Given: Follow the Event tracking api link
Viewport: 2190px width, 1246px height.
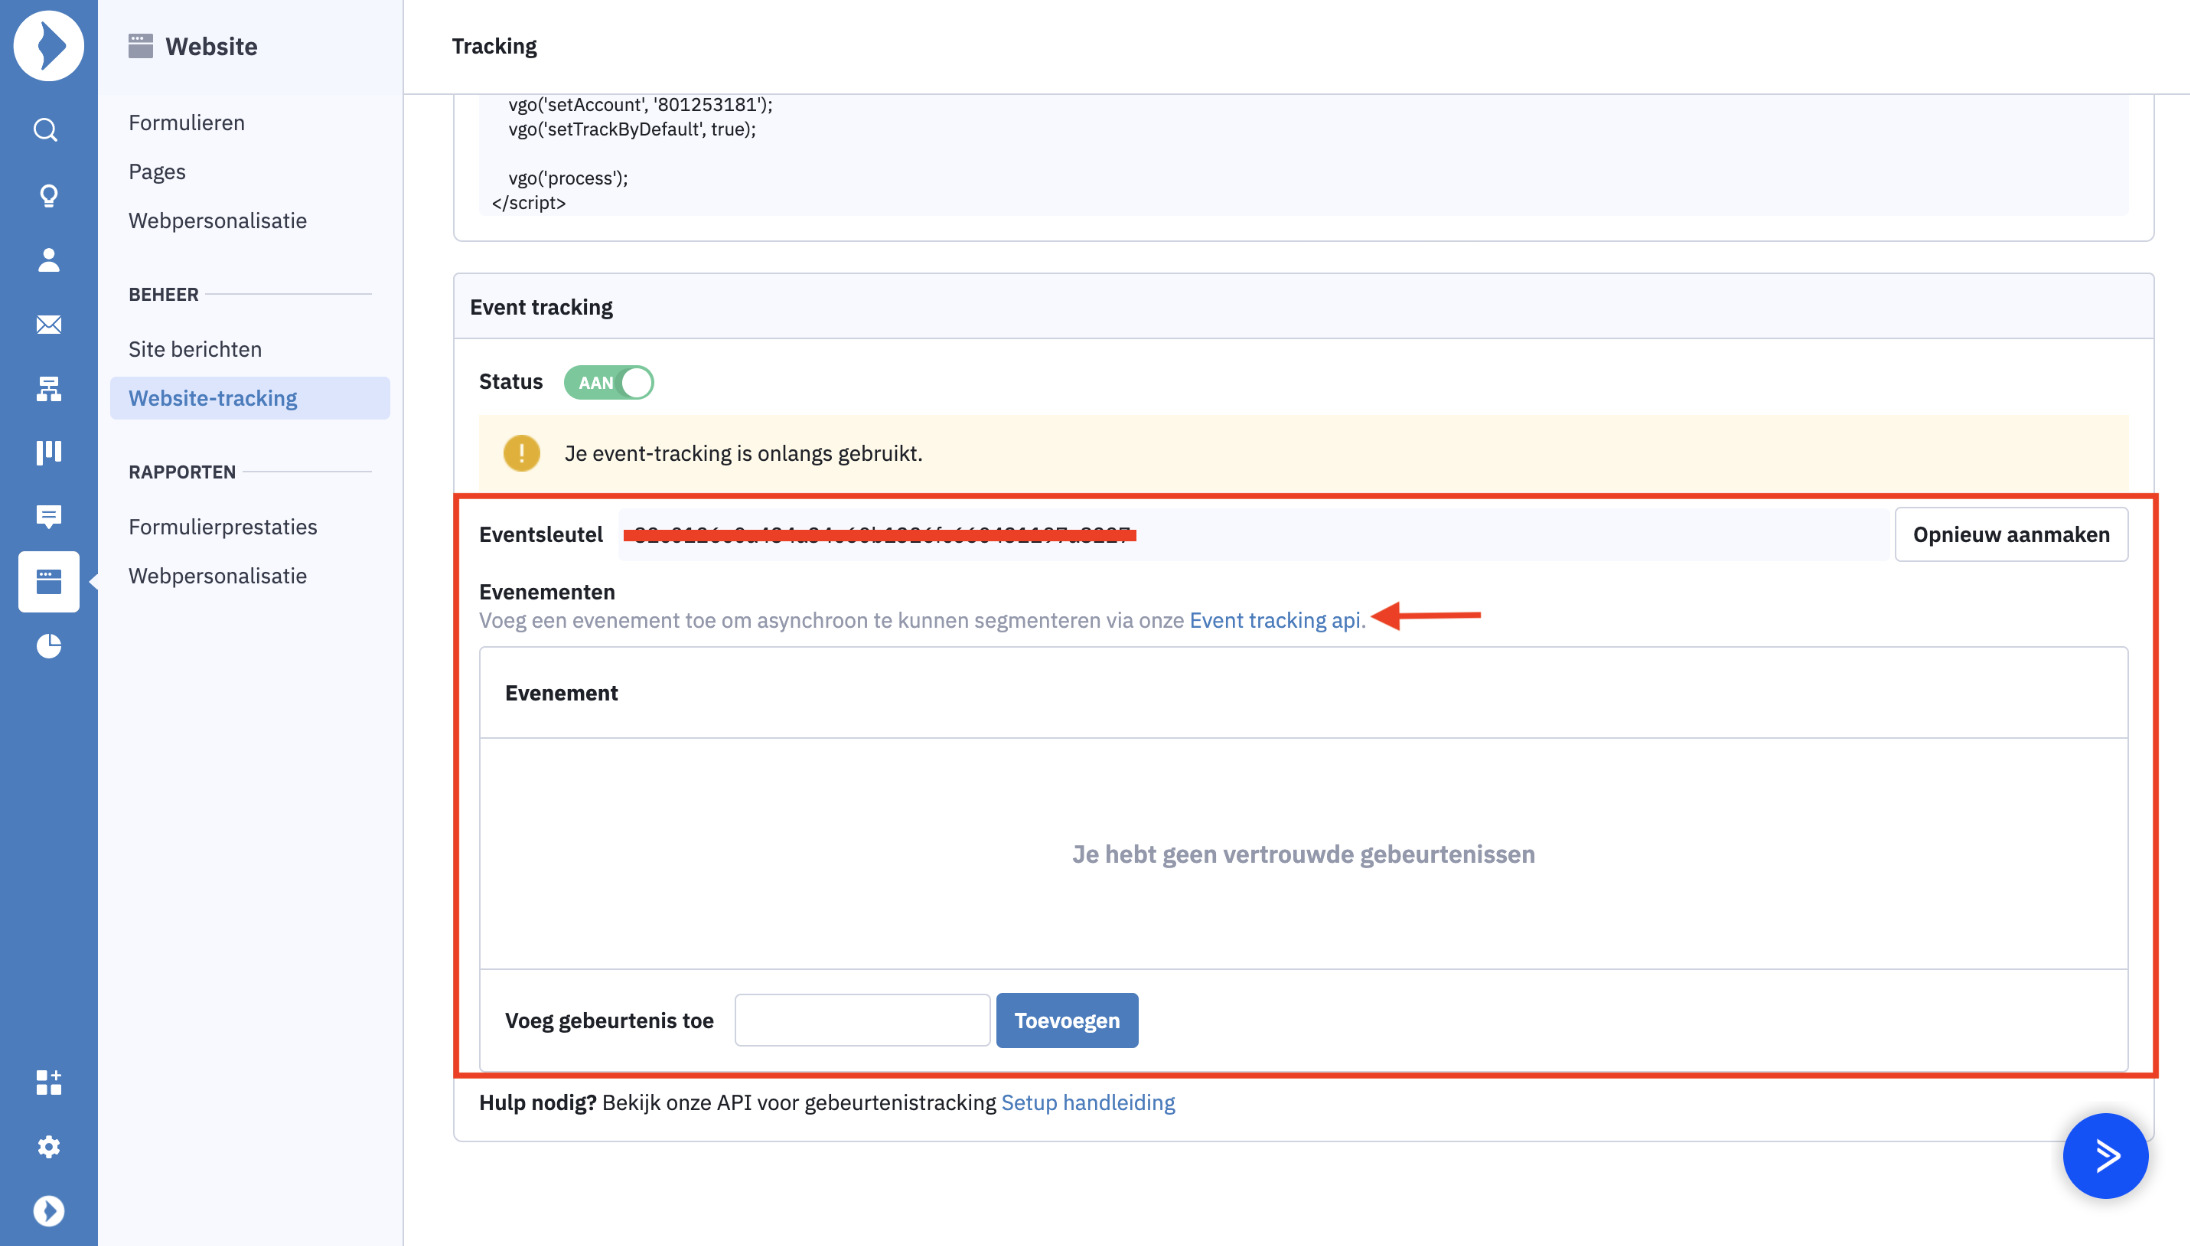Looking at the screenshot, I should [1275, 620].
